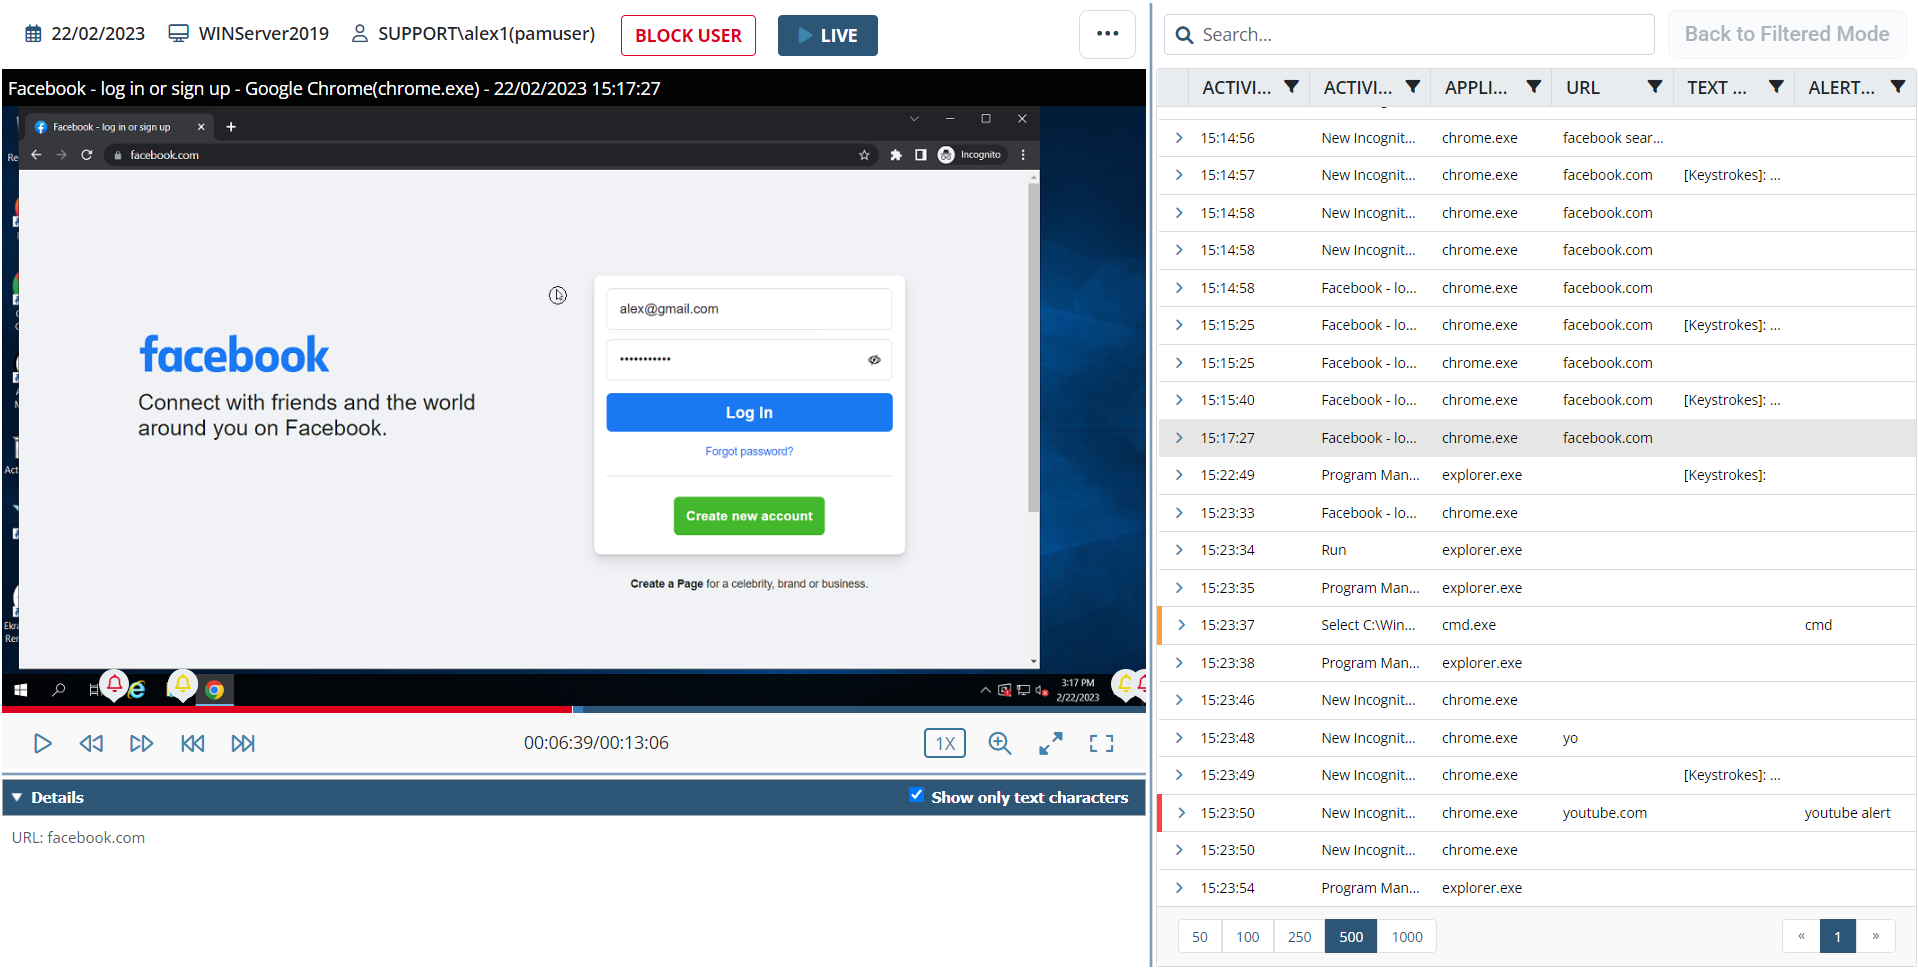
Task: Click the BLOCK USER button
Action: [688, 35]
